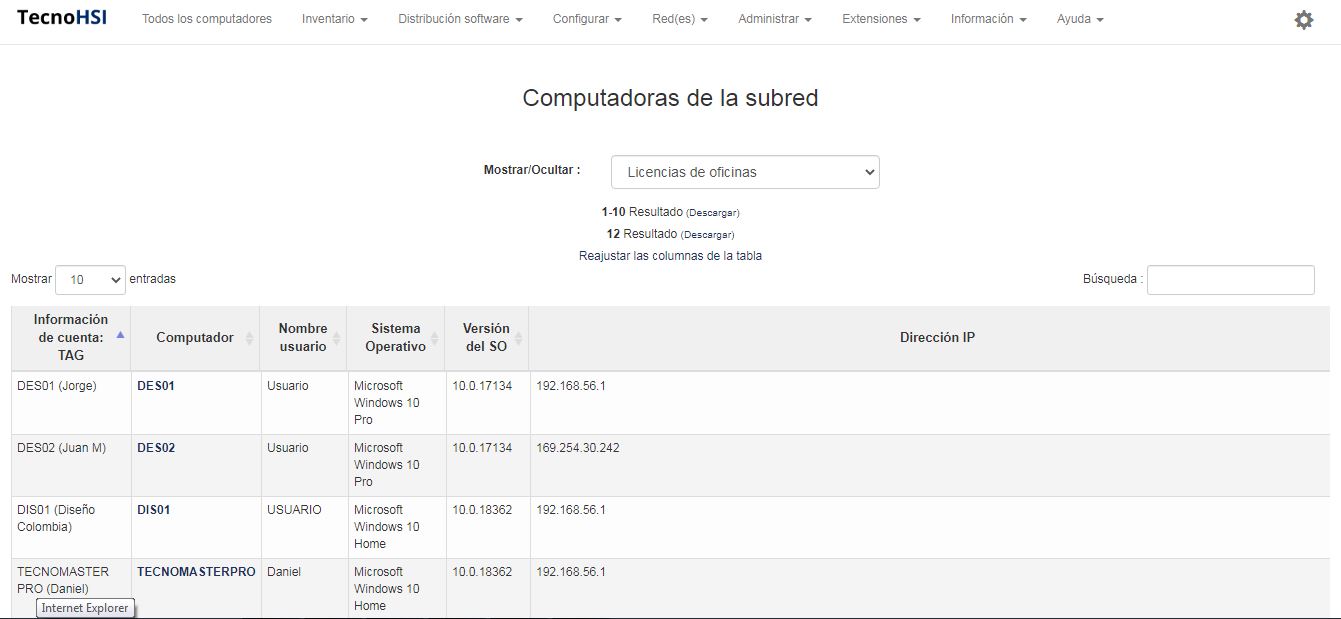Screen dimensions: 1341x619
Task: Open the entries-per-page Mostrar dropdown
Action: (90, 280)
